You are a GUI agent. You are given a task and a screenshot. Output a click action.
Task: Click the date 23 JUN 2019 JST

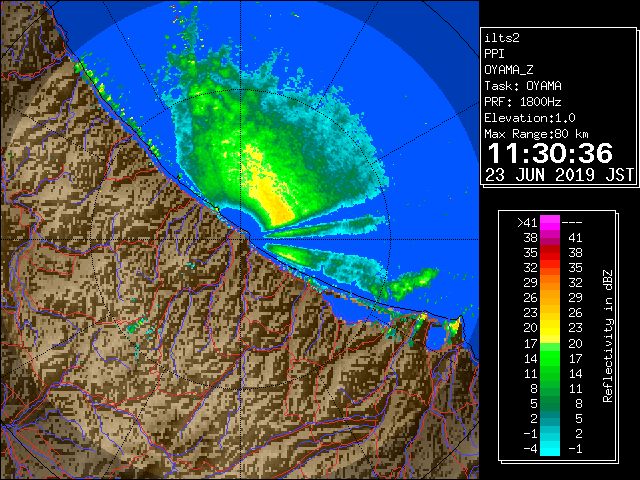point(559,175)
